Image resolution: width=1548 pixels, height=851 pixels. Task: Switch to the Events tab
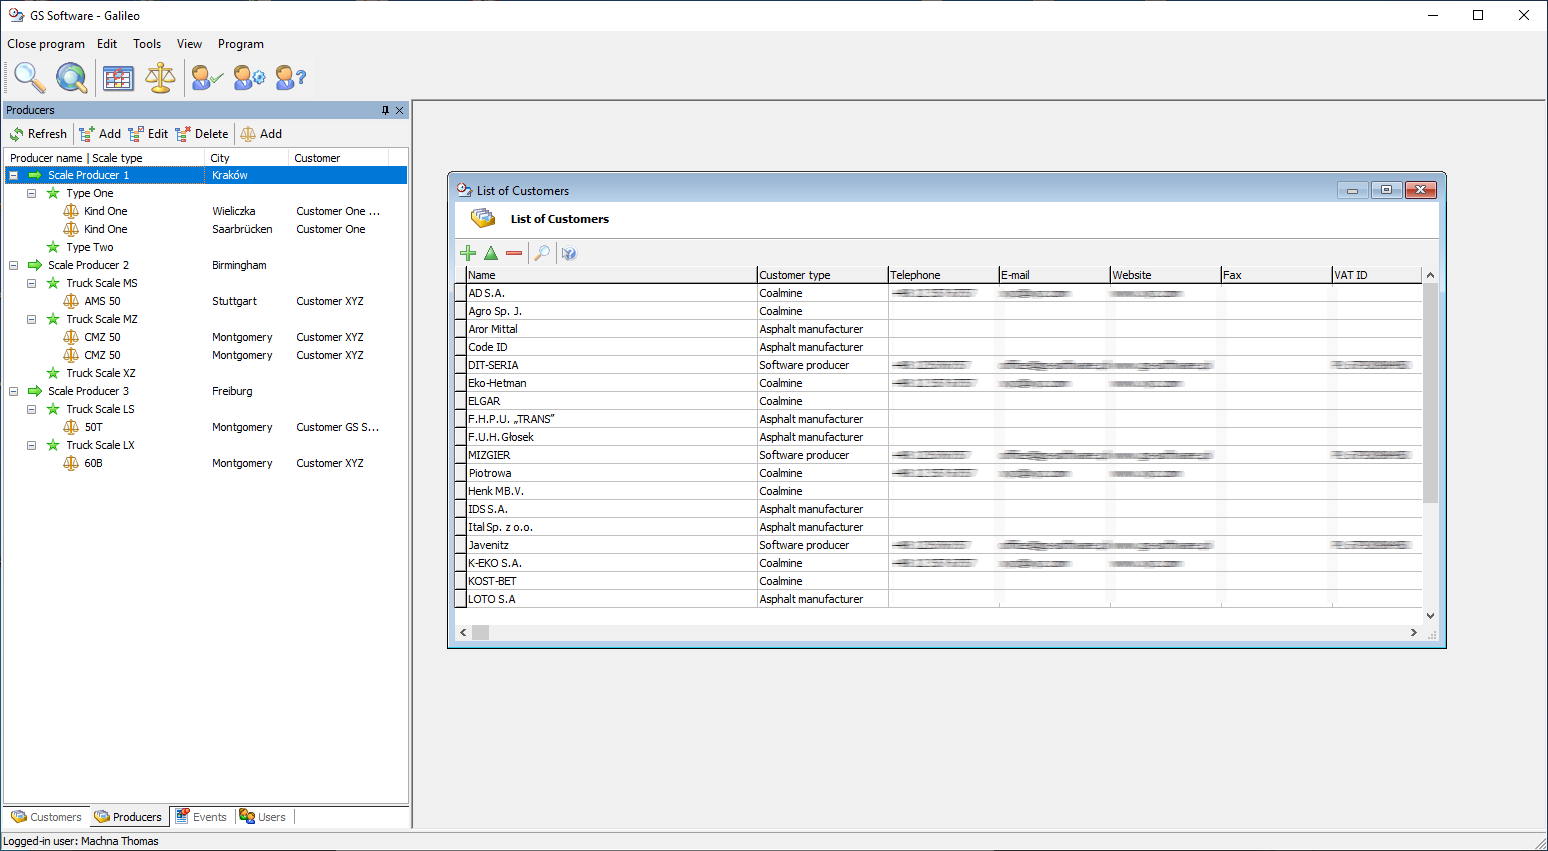pyautogui.click(x=201, y=817)
